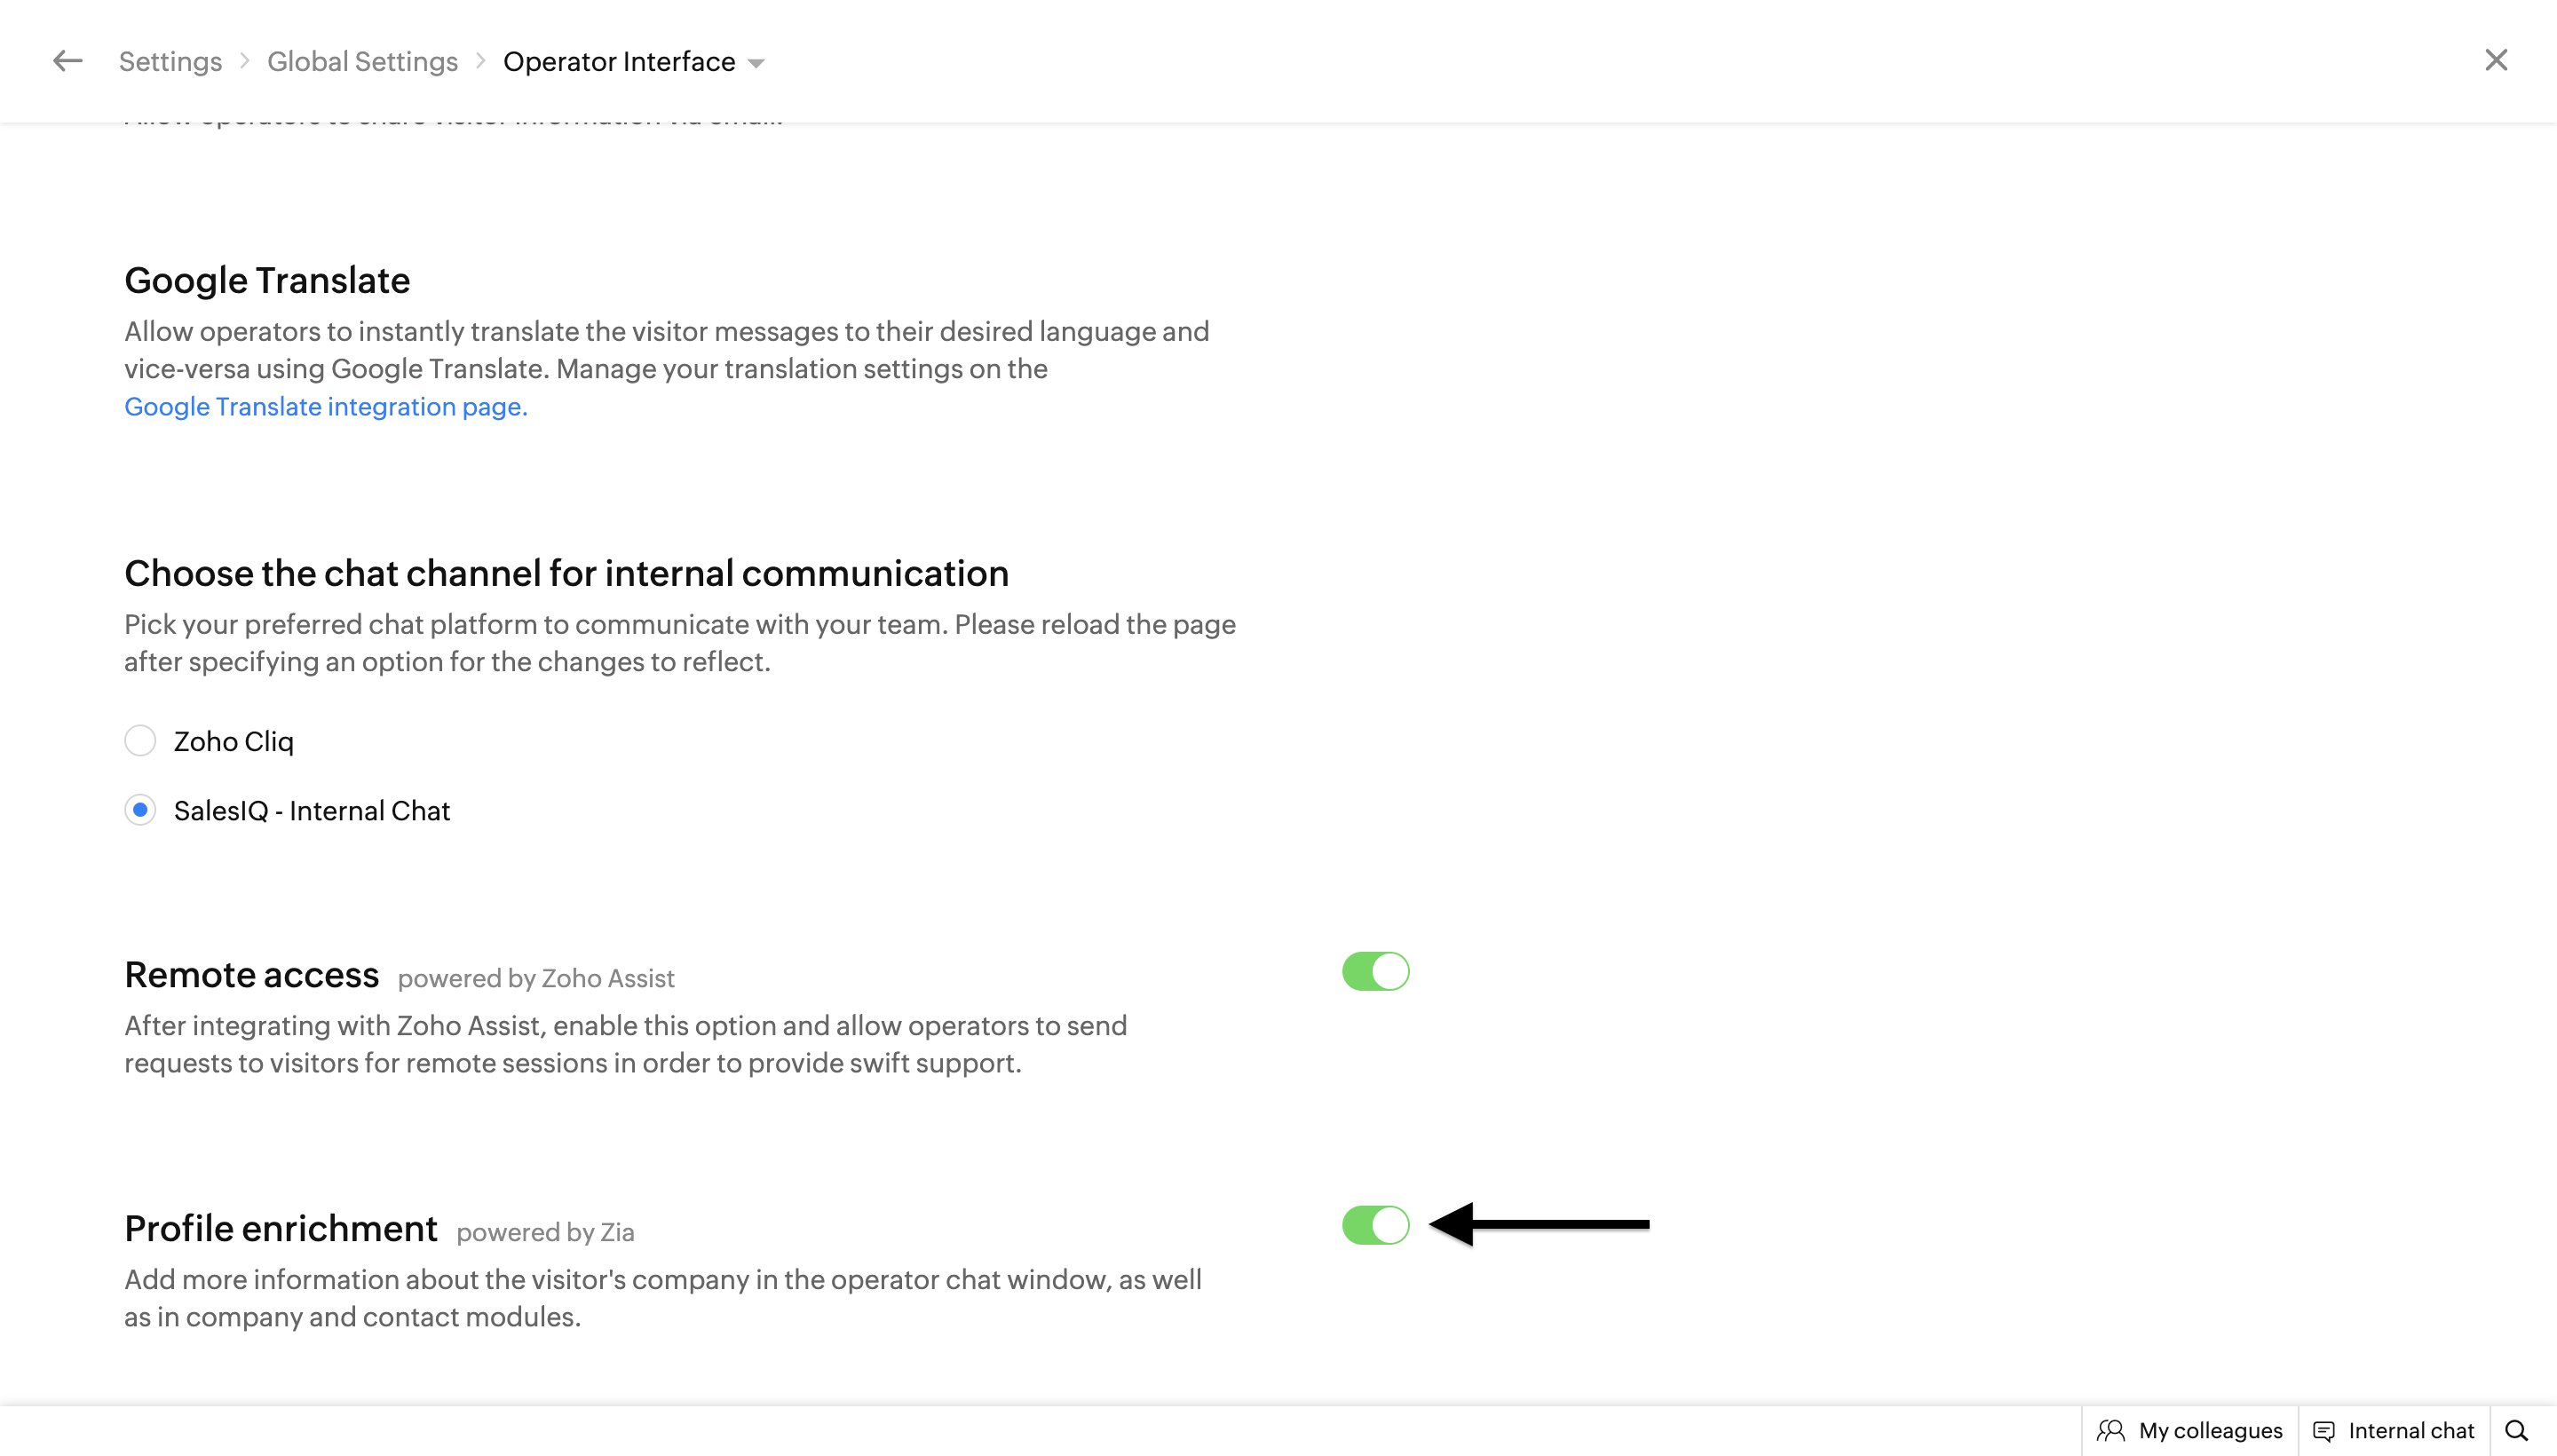This screenshot has width=2557, height=1456.
Task: Select the Zoho Cliq radio button
Action: (x=140, y=741)
